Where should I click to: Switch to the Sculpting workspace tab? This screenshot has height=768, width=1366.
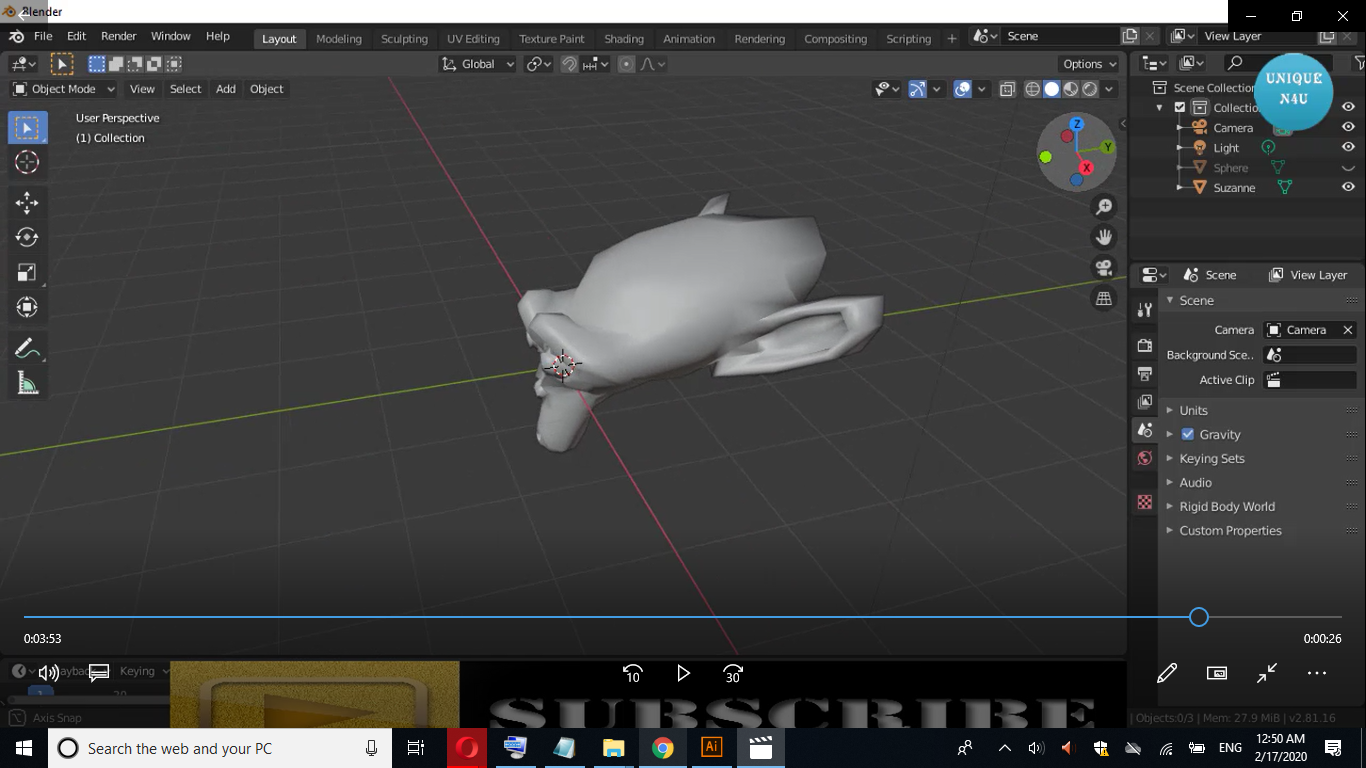pos(404,38)
